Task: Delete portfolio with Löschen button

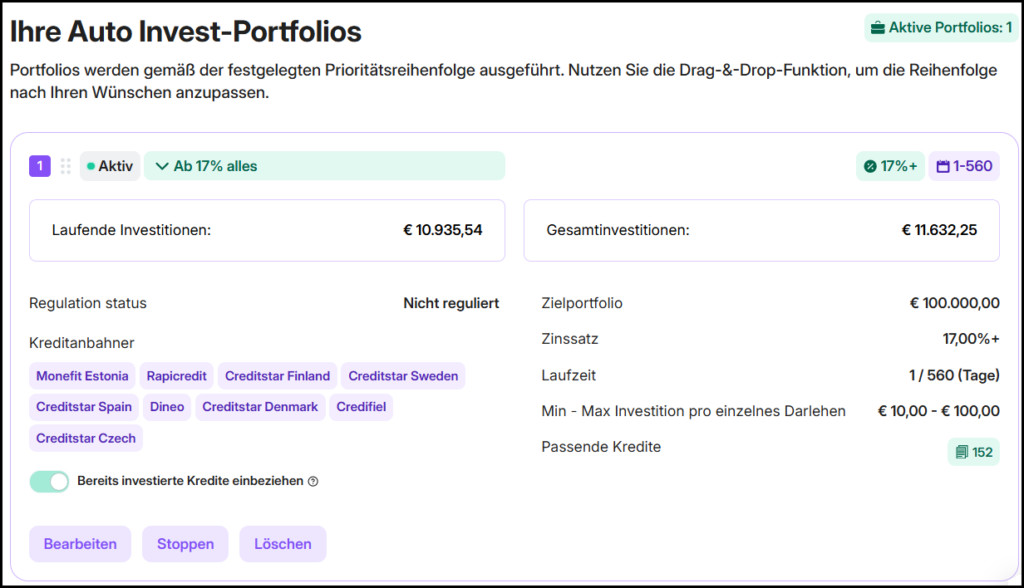Action: [283, 544]
